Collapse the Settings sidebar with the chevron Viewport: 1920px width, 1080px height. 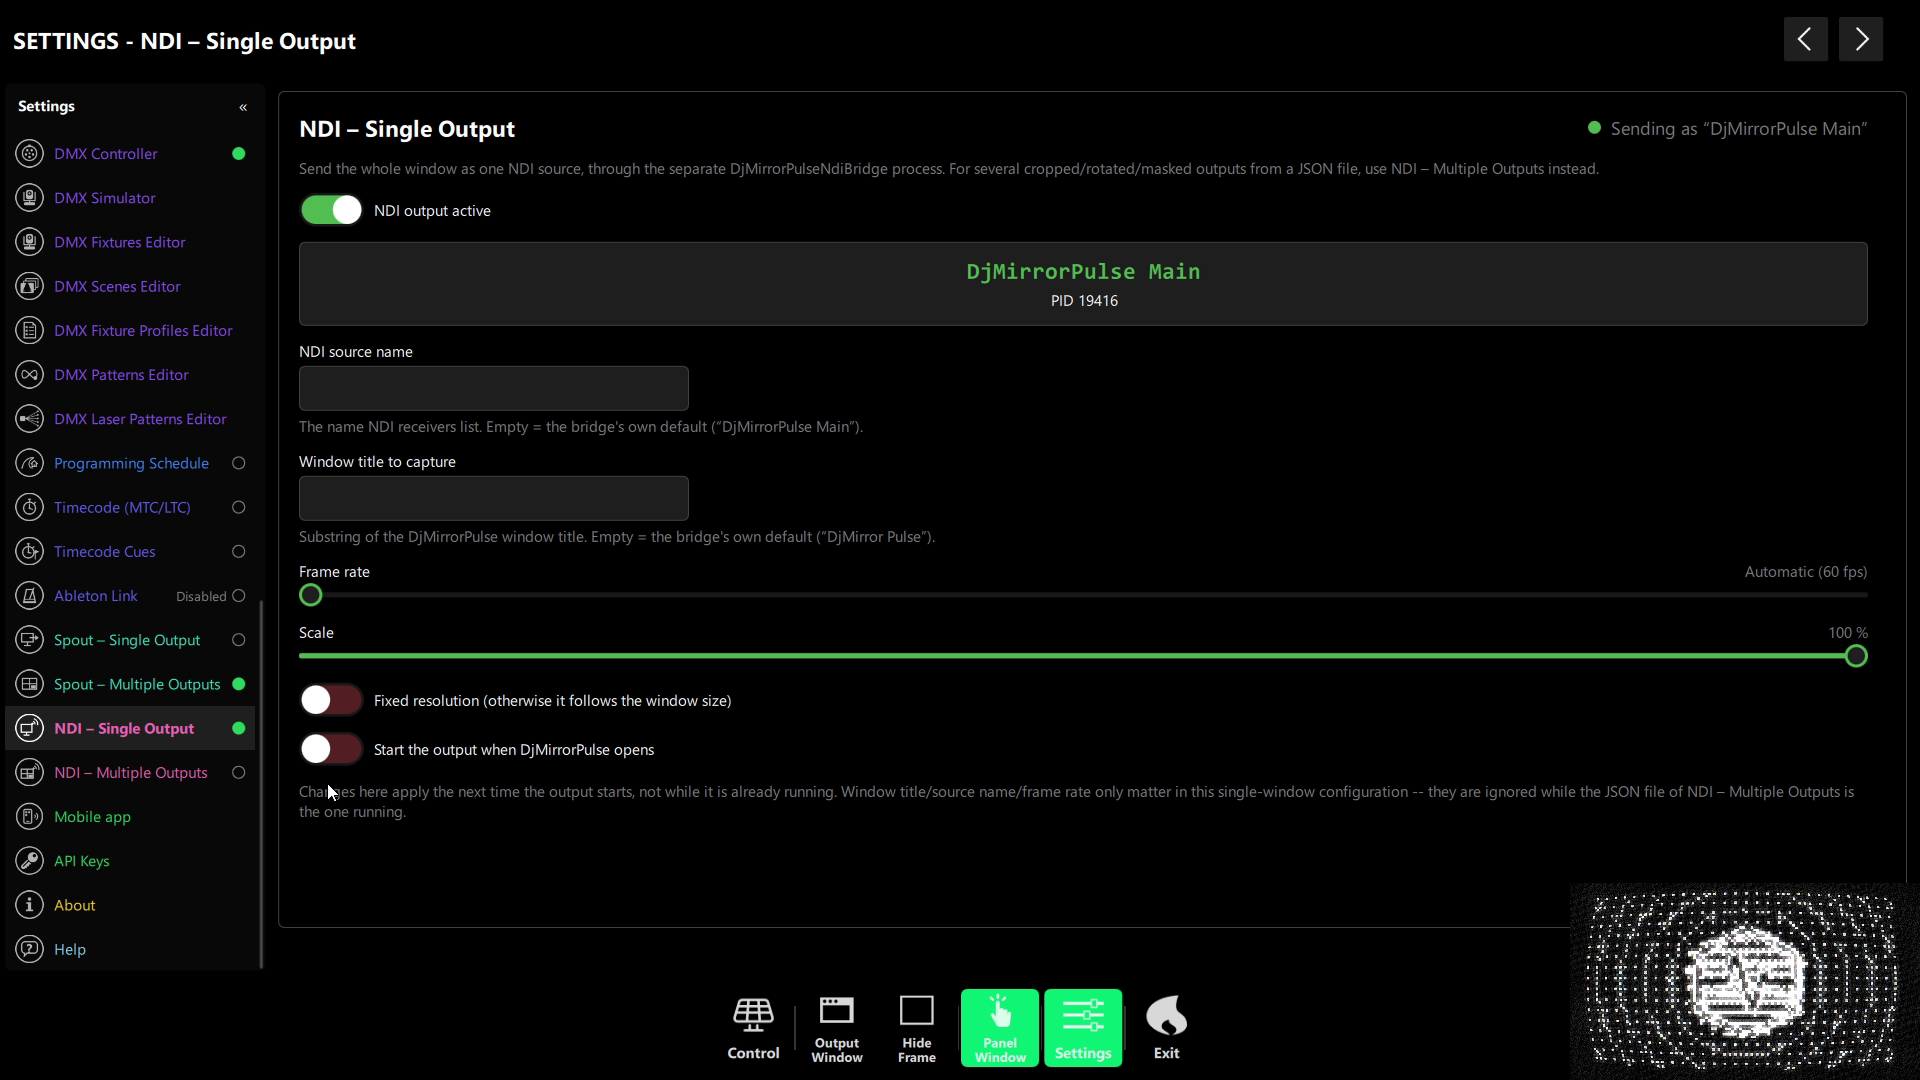(243, 107)
